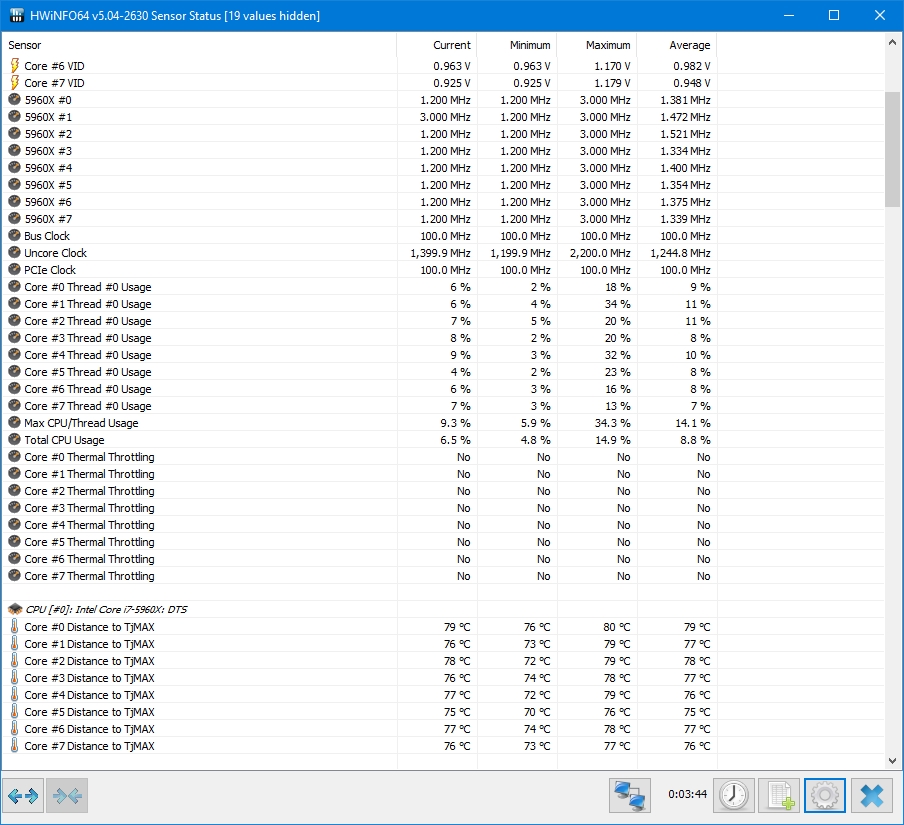
Task: Select Core #5 Thread #0 Usage label
Action: 88,372
